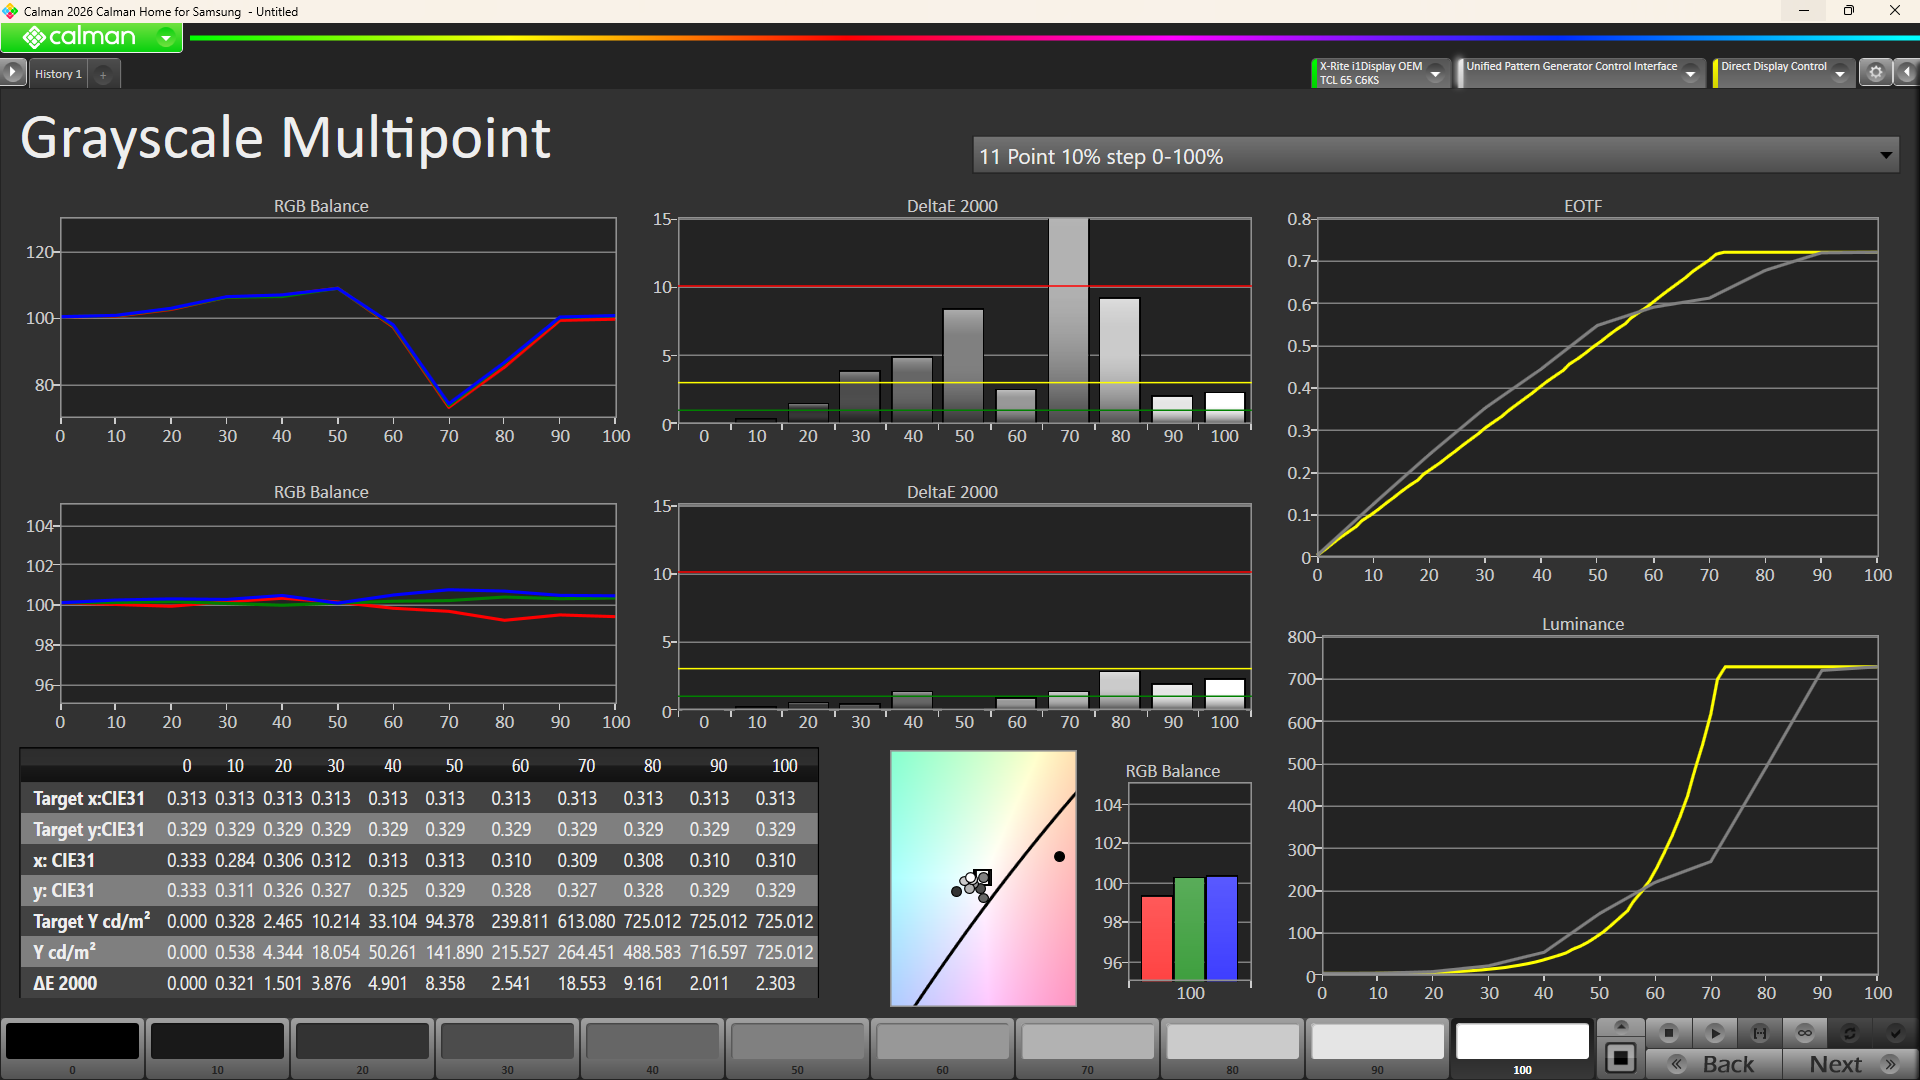Open the settings gear icon
1920x1080 pixels.
coord(1876,73)
